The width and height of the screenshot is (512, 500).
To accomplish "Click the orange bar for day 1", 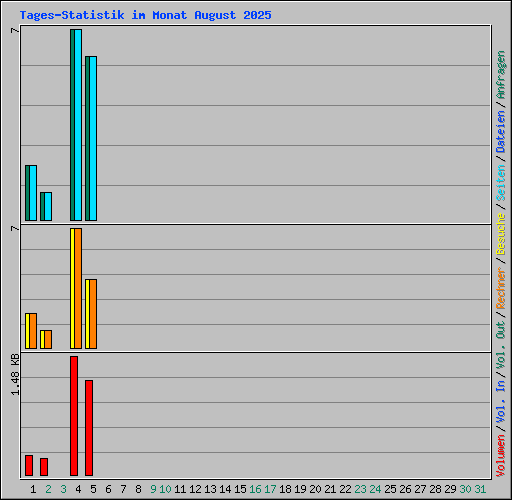I will (33, 331).
